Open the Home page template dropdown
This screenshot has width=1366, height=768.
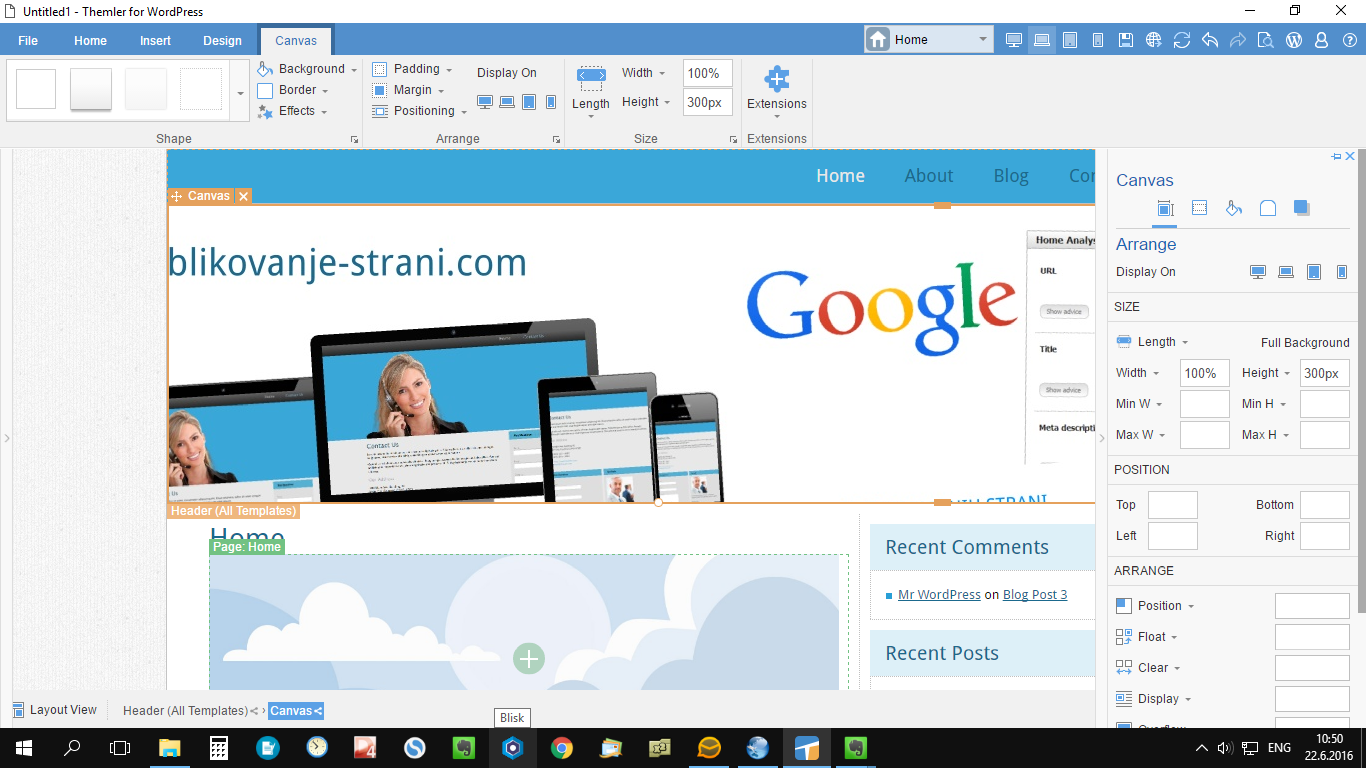point(928,40)
